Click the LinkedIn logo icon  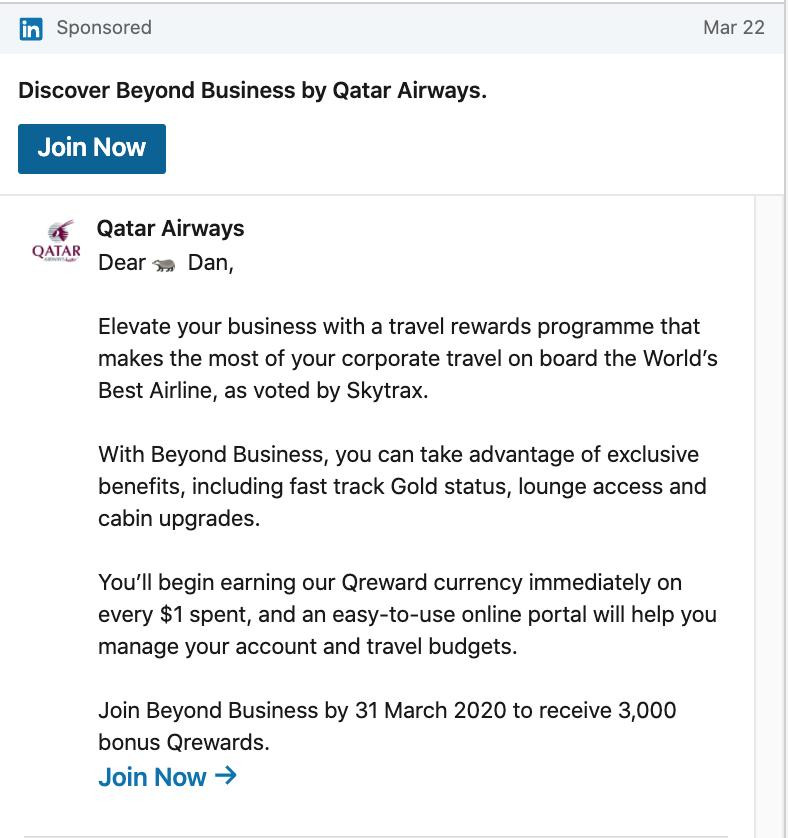[x=31, y=29]
